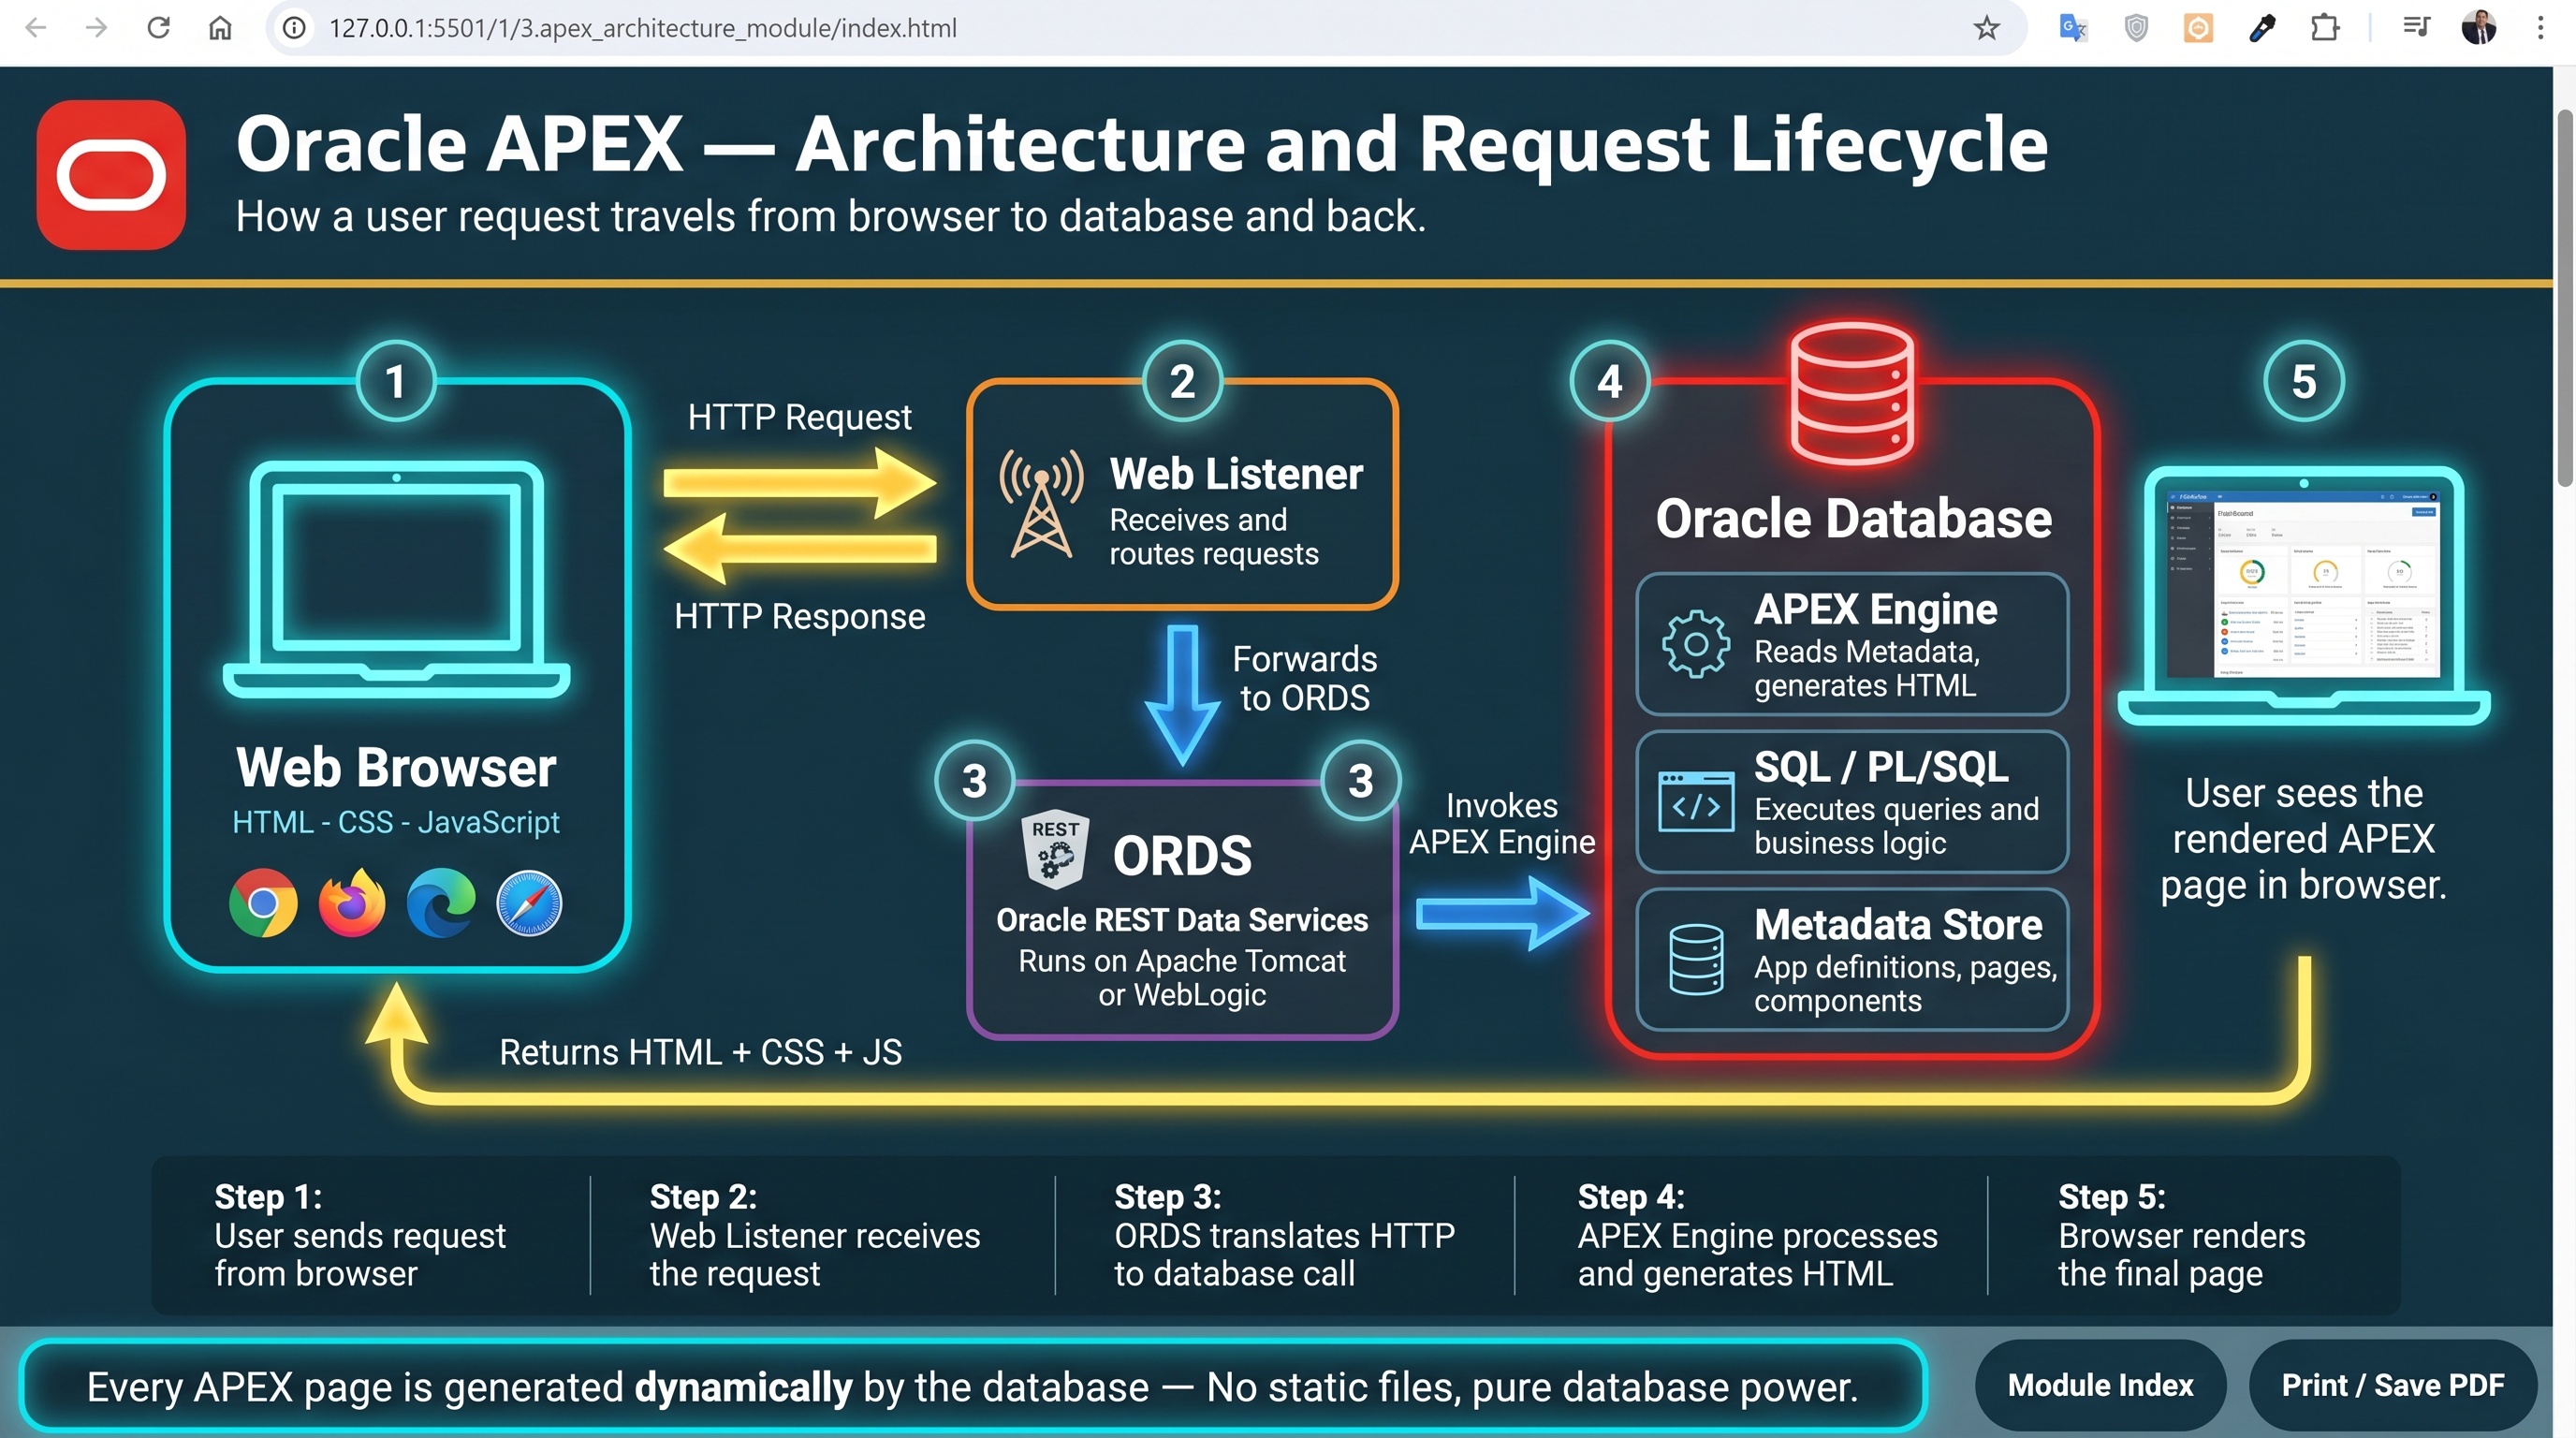
Task: Open the media controls icon in toolbar
Action: click(2416, 28)
